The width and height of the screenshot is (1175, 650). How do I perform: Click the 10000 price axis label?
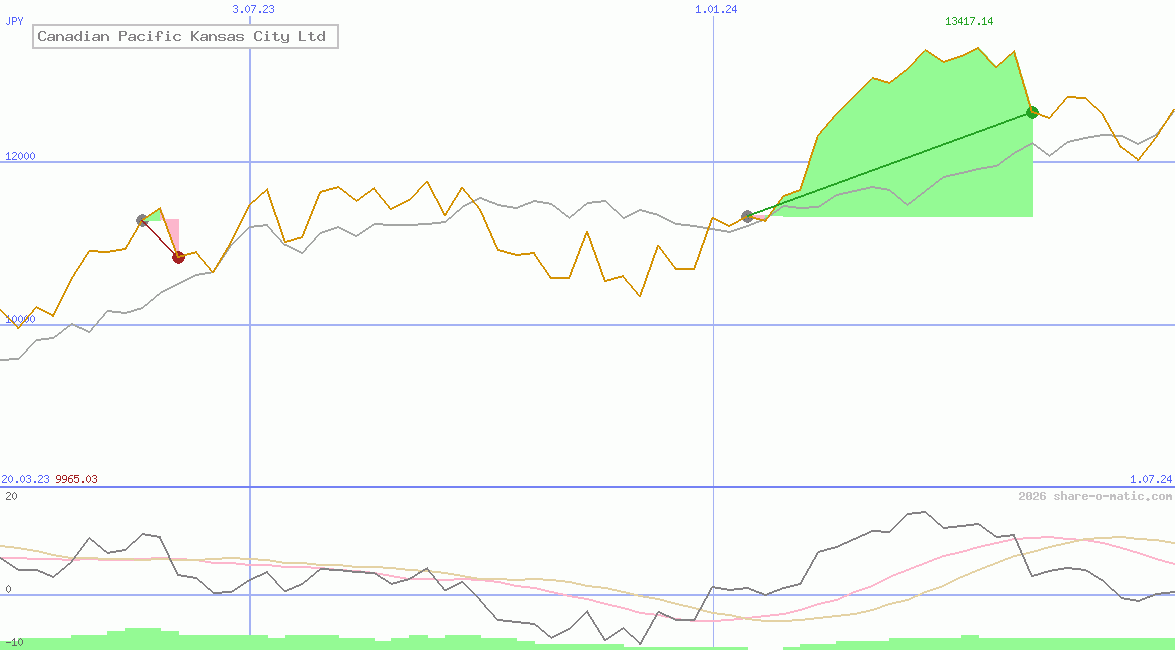(x=20, y=319)
